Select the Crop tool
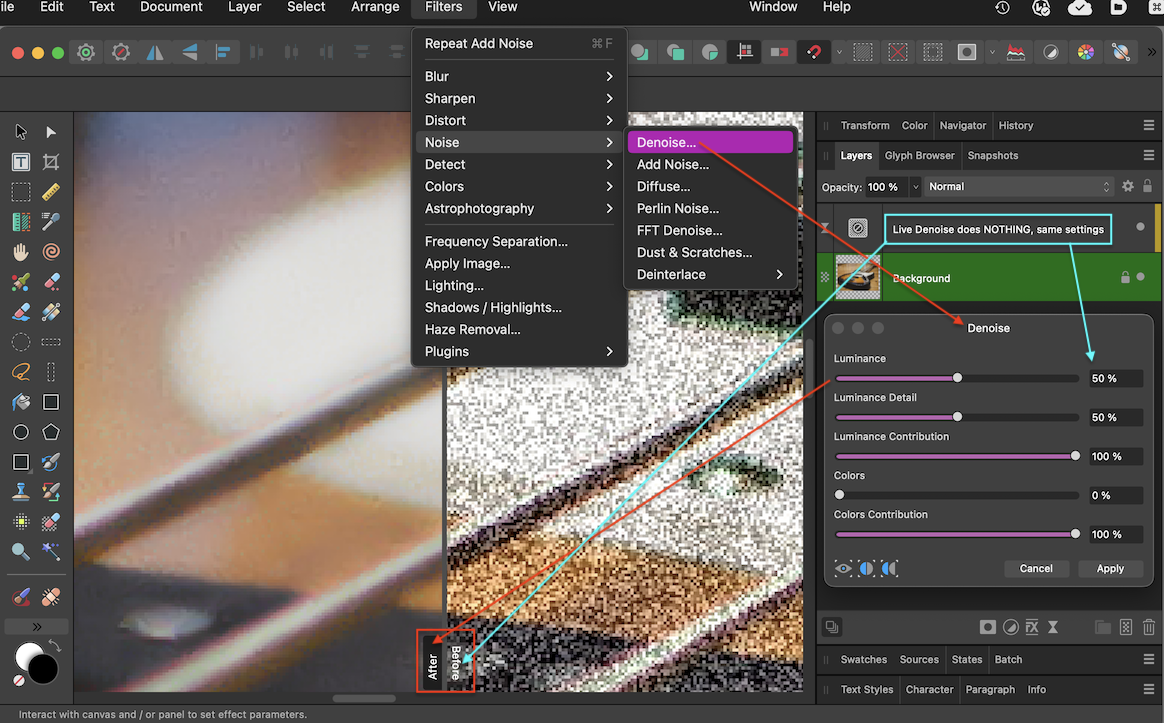1164x723 pixels. [x=52, y=161]
